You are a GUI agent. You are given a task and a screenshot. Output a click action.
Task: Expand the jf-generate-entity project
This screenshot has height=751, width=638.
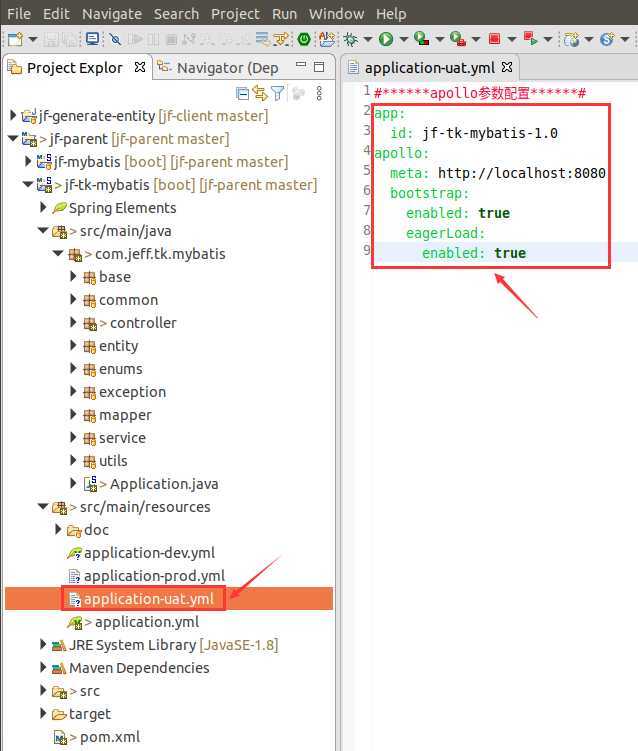click(13, 115)
